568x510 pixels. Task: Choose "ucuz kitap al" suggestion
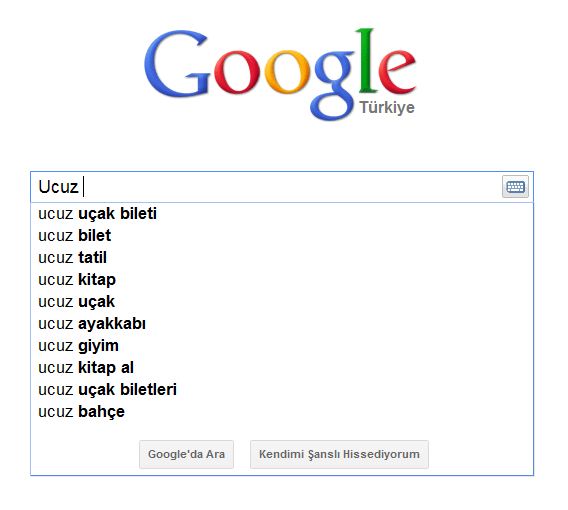pos(282,368)
